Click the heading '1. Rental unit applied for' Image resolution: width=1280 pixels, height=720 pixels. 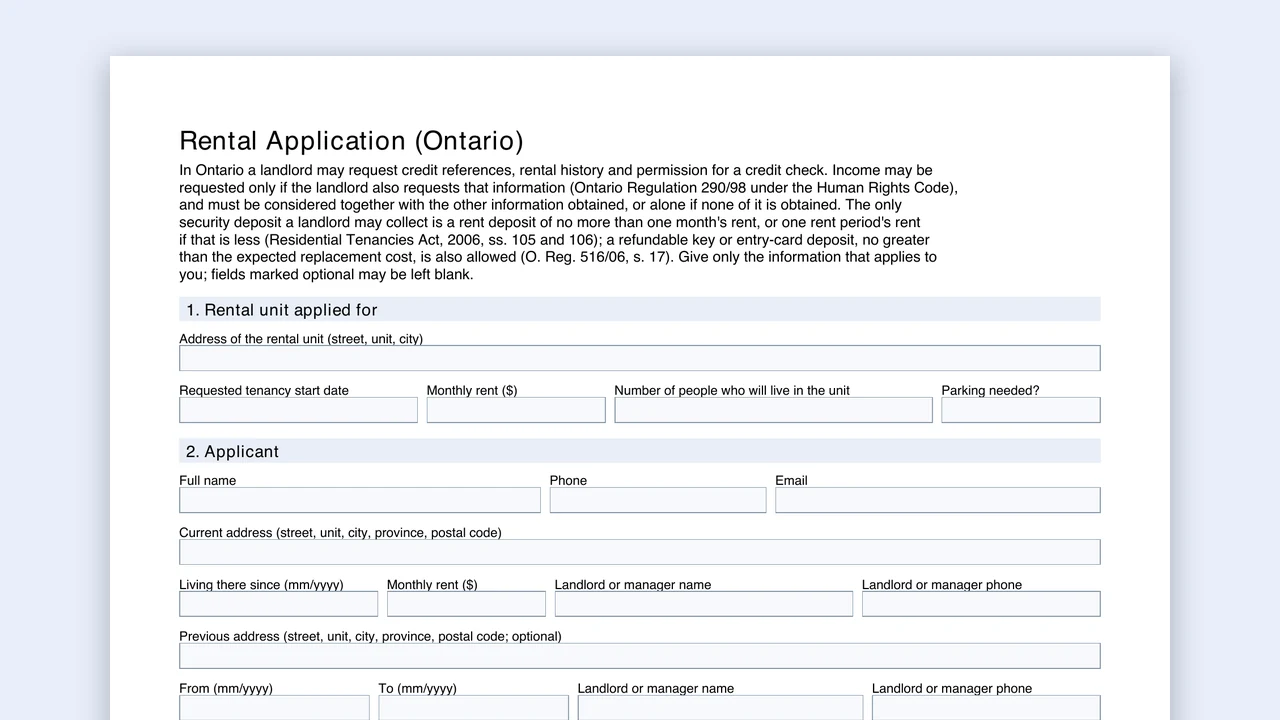pos(282,310)
